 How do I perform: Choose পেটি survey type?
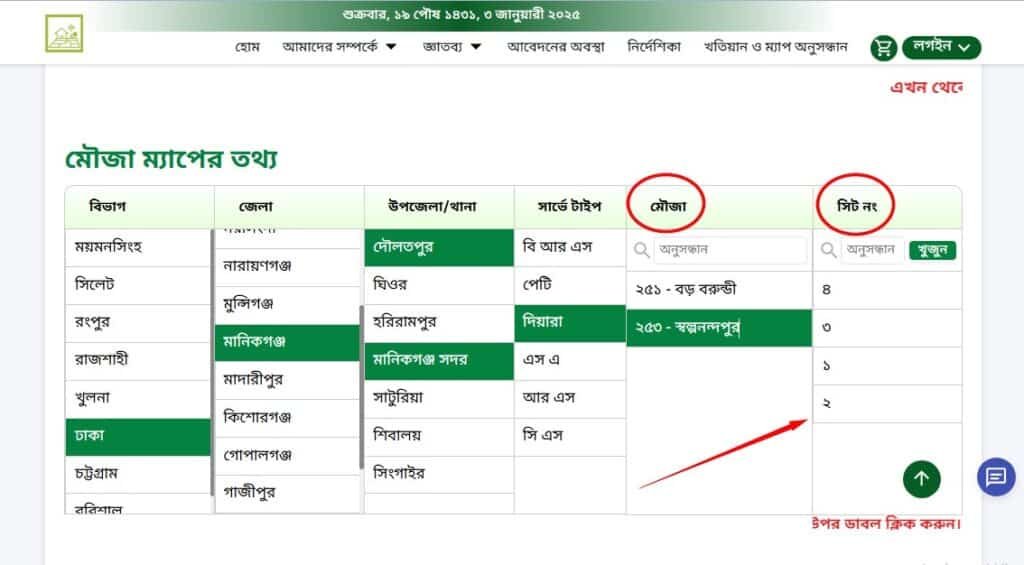[570, 285]
